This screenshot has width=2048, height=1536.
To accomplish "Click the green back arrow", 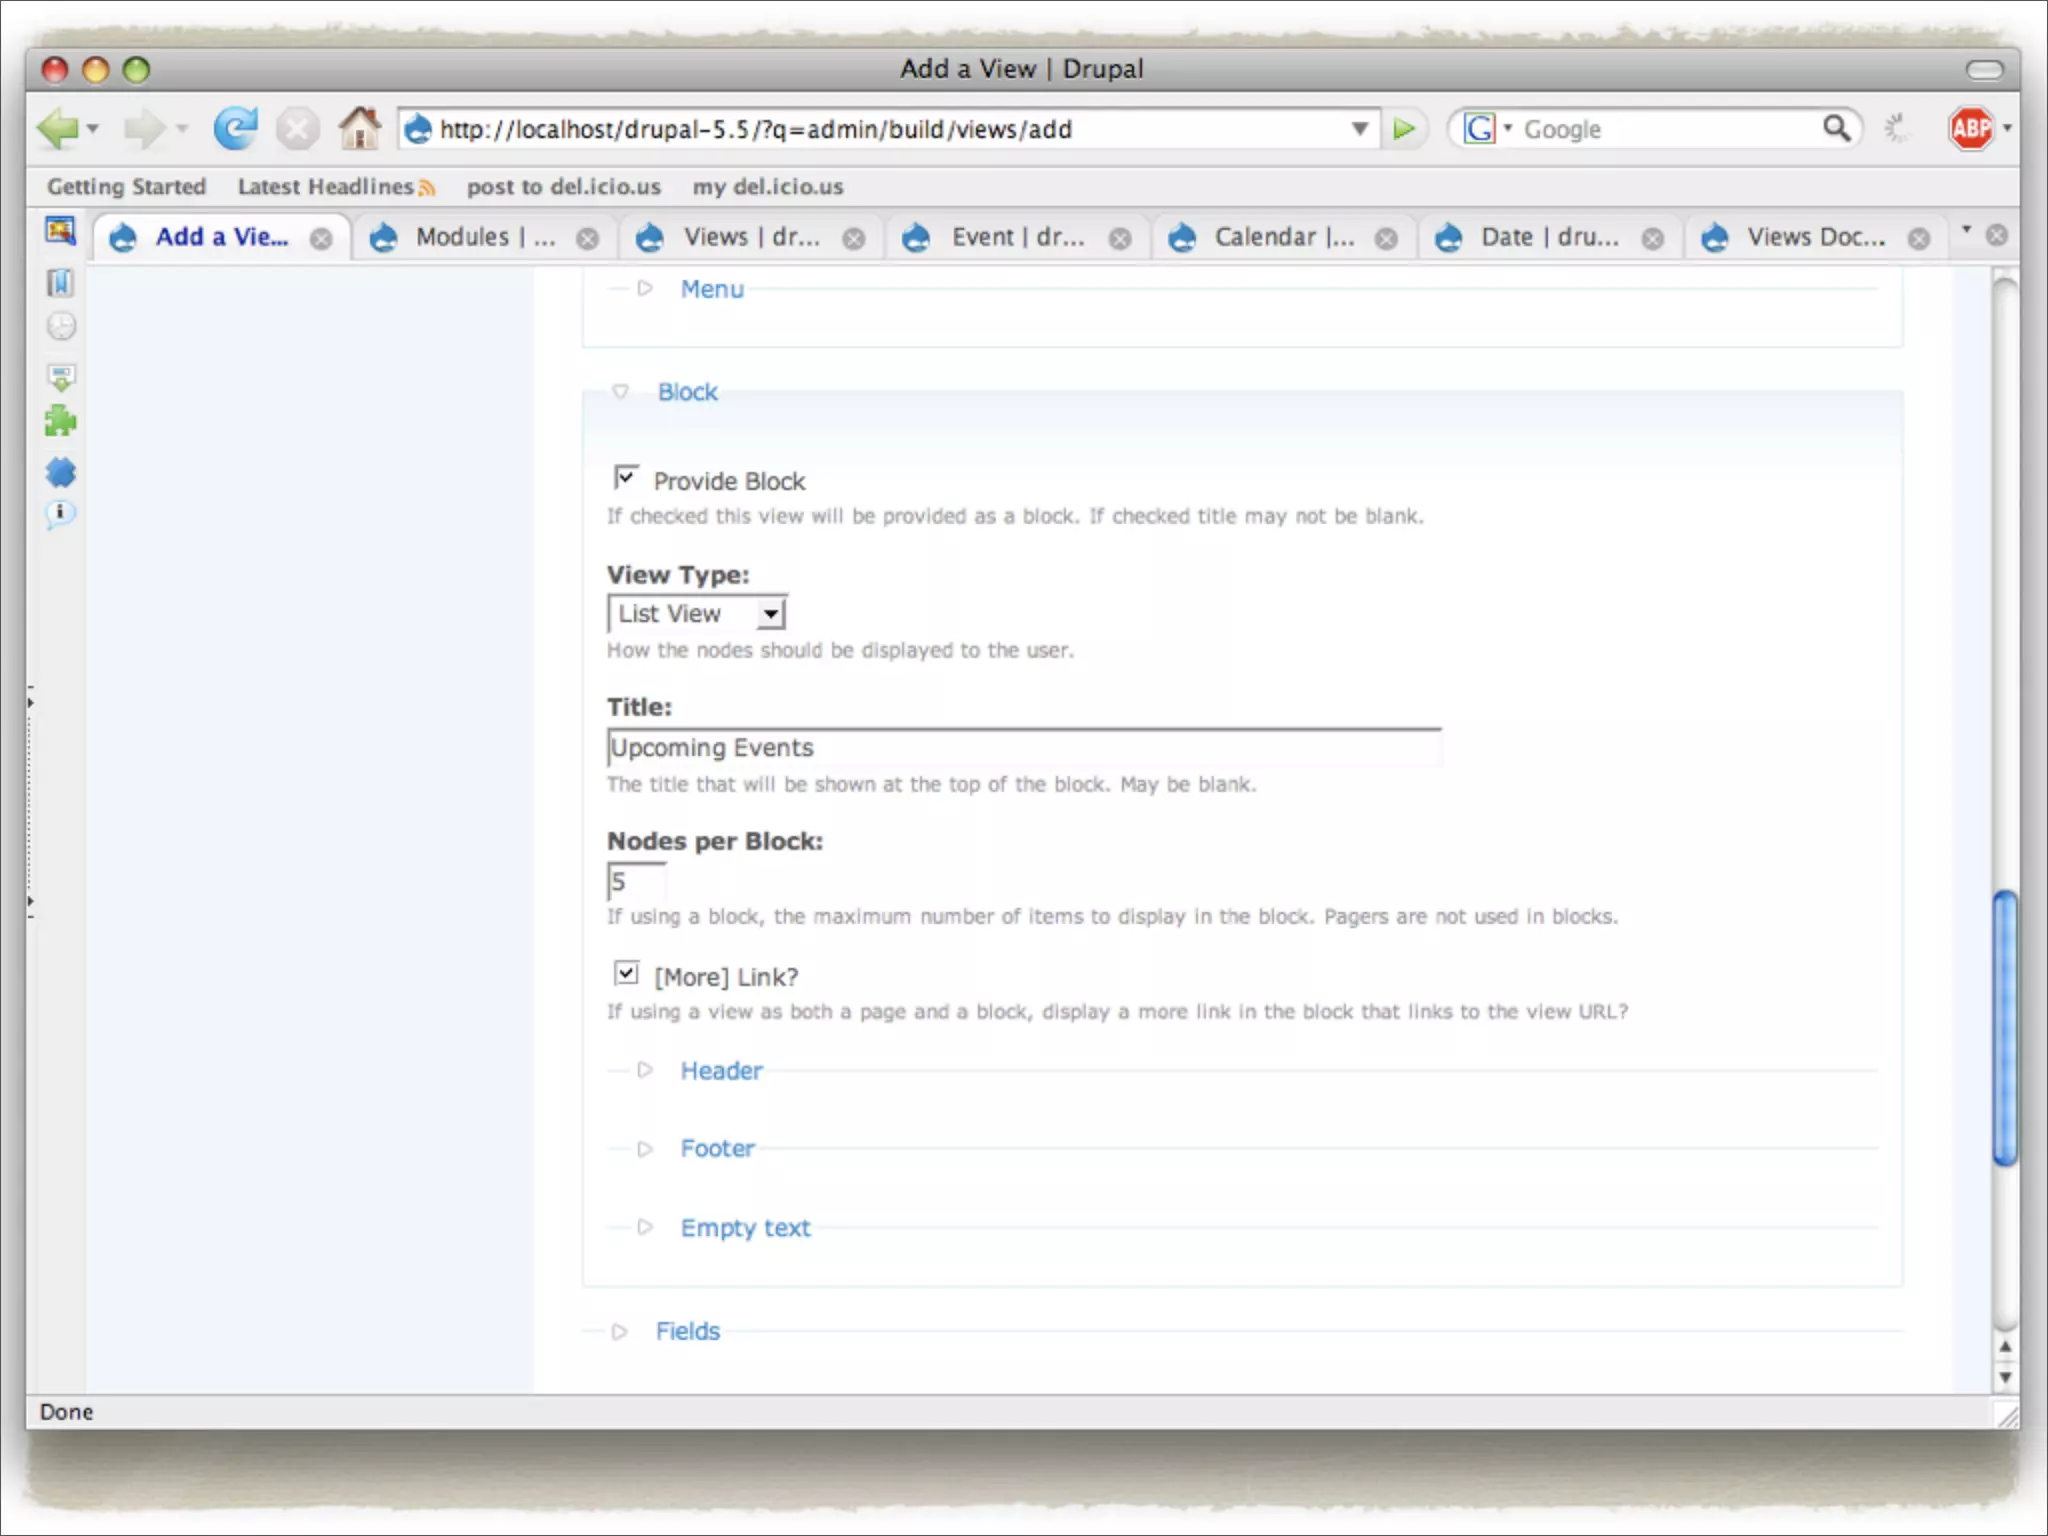I will click(x=57, y=129).
